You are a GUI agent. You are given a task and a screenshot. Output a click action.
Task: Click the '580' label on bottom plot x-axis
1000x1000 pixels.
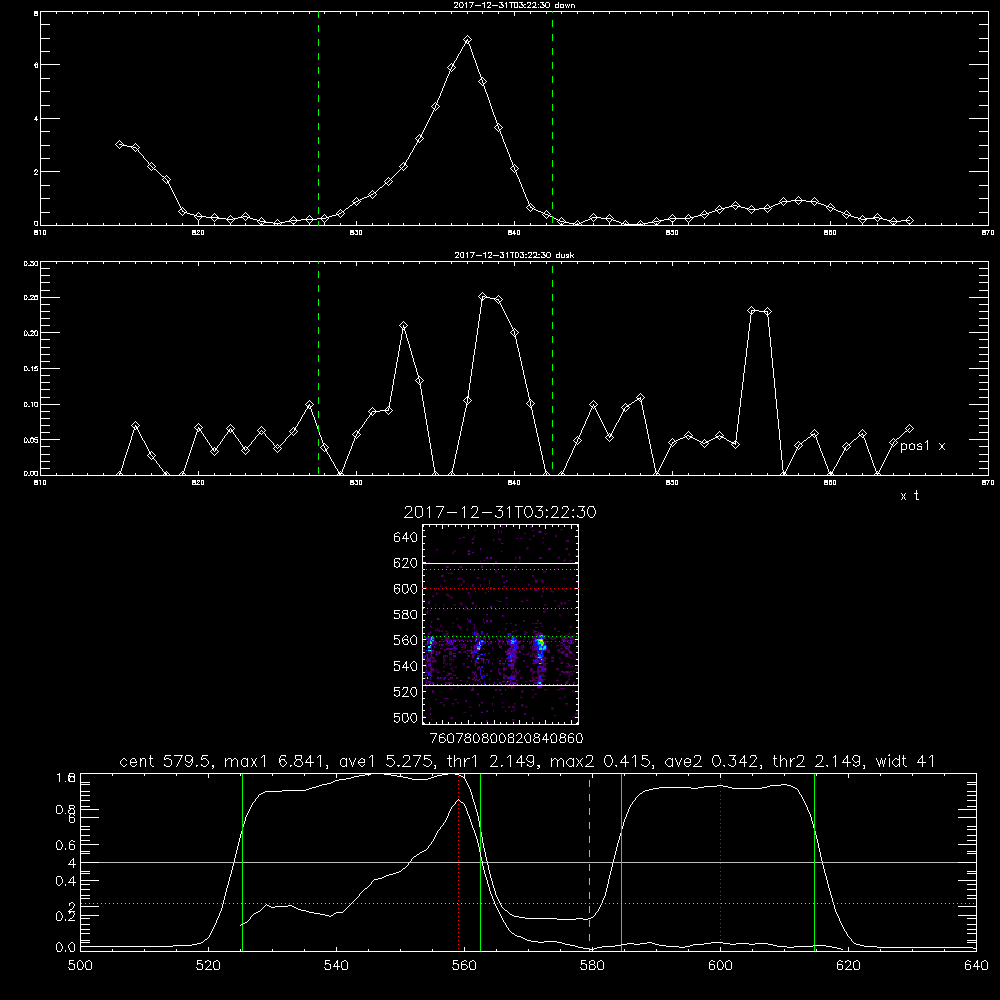592,966
